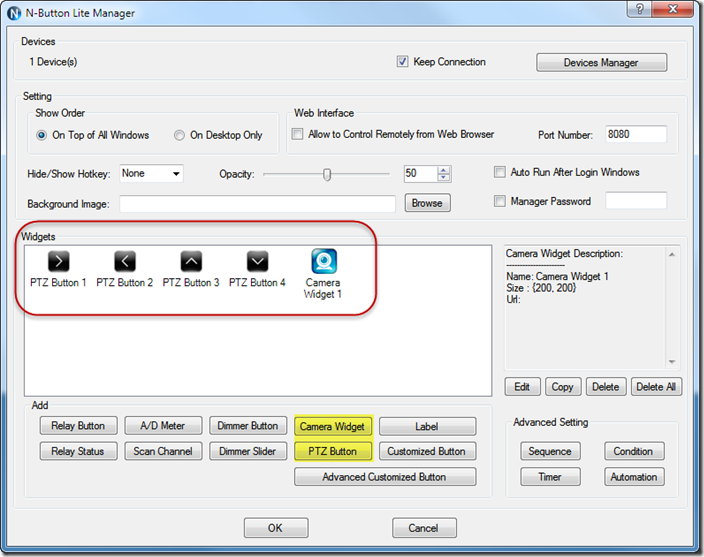Cancel the manager dialog

424,528
